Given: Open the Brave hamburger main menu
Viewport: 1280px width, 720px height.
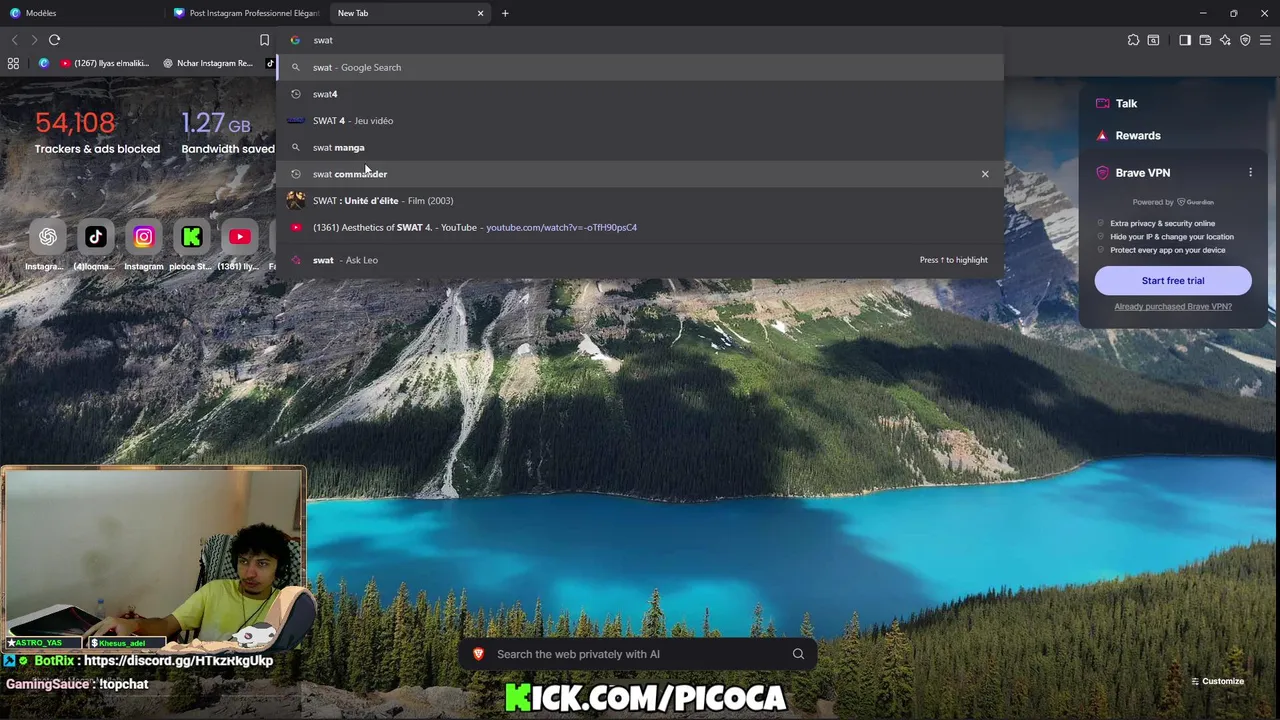Looking at the screenshot, I should coord(1265,40).
